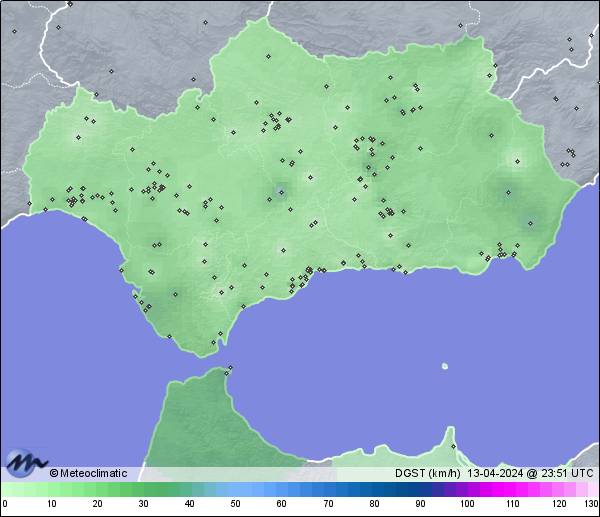
Task: Choose the 110 km/h magenta scale segment
Action: coord(512,489)
